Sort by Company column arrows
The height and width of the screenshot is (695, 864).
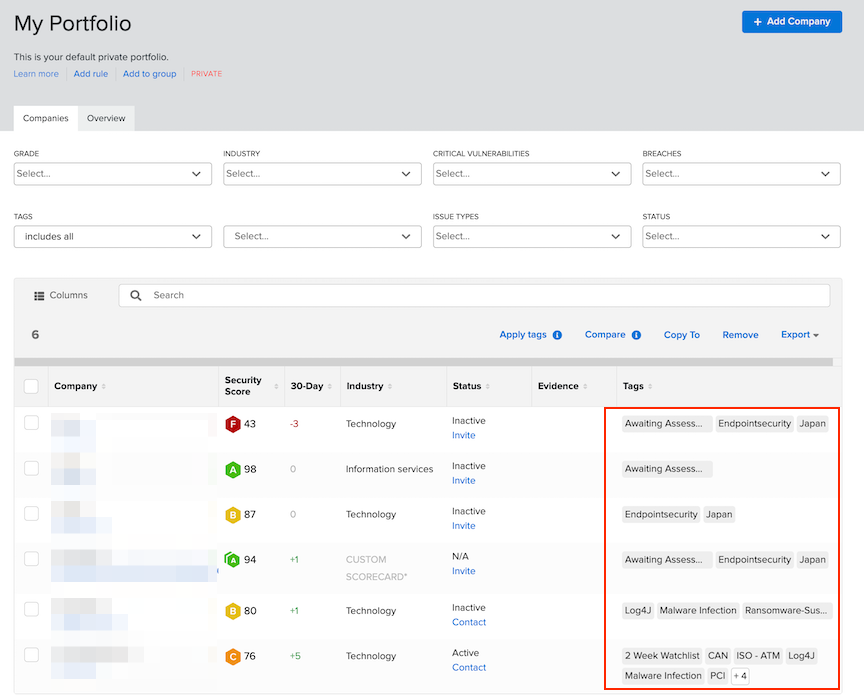click(104, 386)
